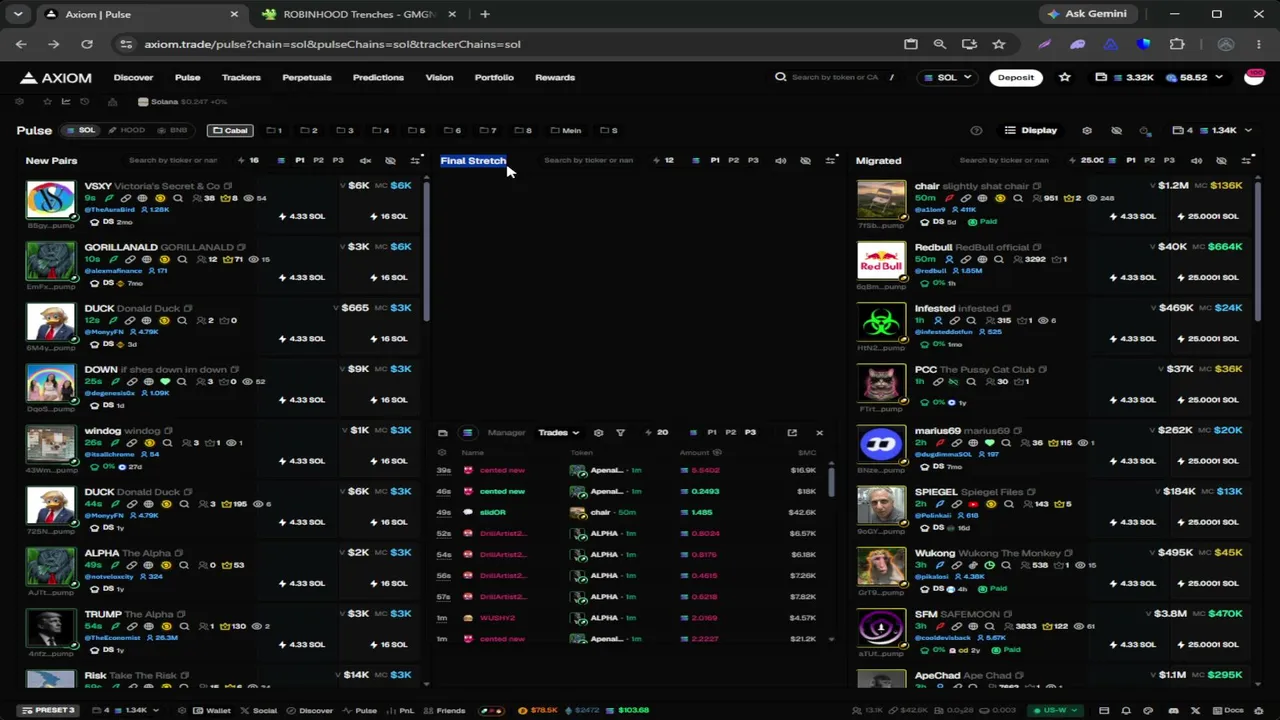Open Social in the bottom bar
Image resolution: width=1280 pixels, height=720 pixels.
tap(258, 710)
